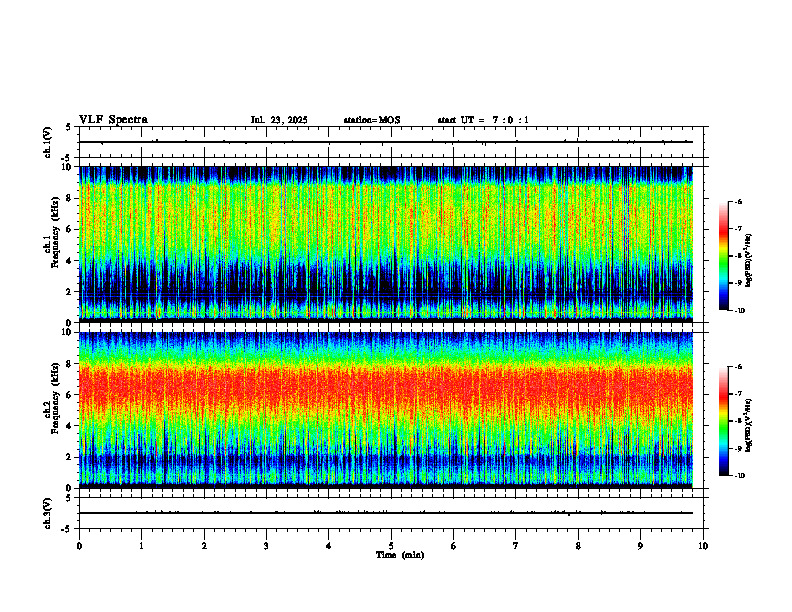Click the "4" kHz tick on ch.1 frequency axis
Viewport: 792px width, 612px height.
coord(70,261)
